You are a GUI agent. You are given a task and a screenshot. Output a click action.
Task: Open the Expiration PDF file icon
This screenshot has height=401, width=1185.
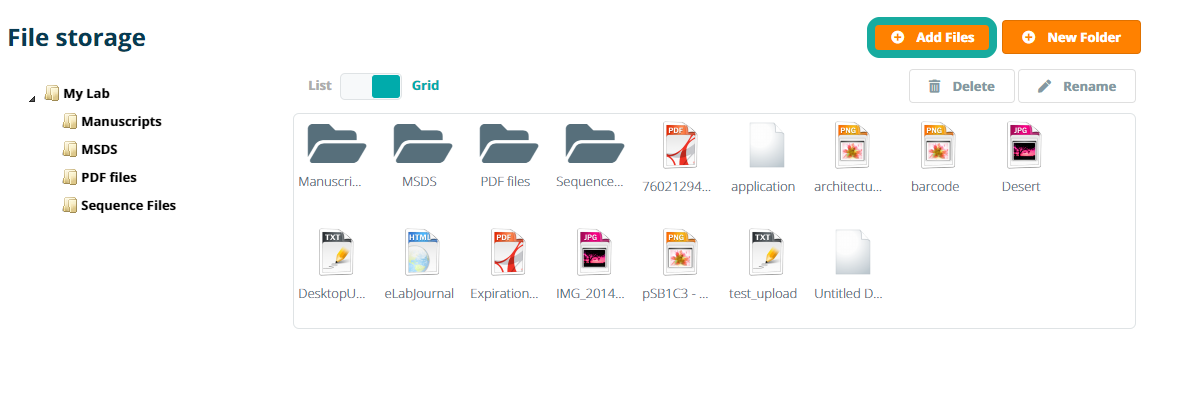(505, 252)
